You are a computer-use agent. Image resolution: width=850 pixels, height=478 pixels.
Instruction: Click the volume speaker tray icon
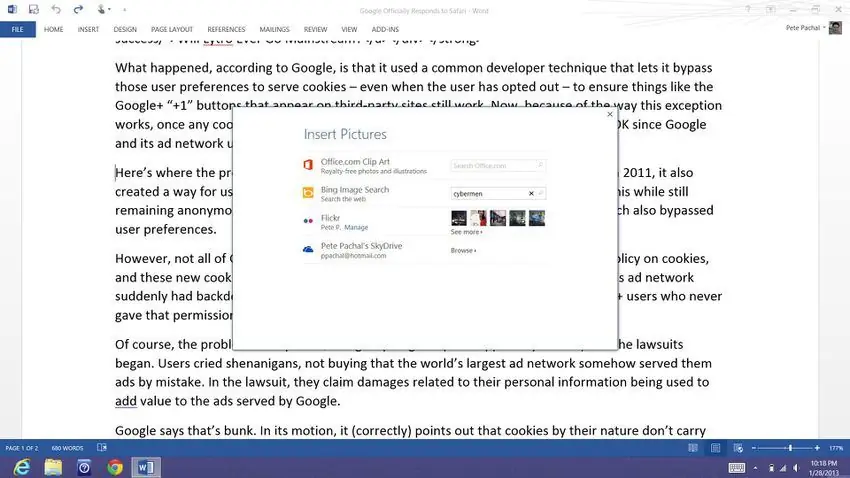pyautogui.click(x=796, y=468)
